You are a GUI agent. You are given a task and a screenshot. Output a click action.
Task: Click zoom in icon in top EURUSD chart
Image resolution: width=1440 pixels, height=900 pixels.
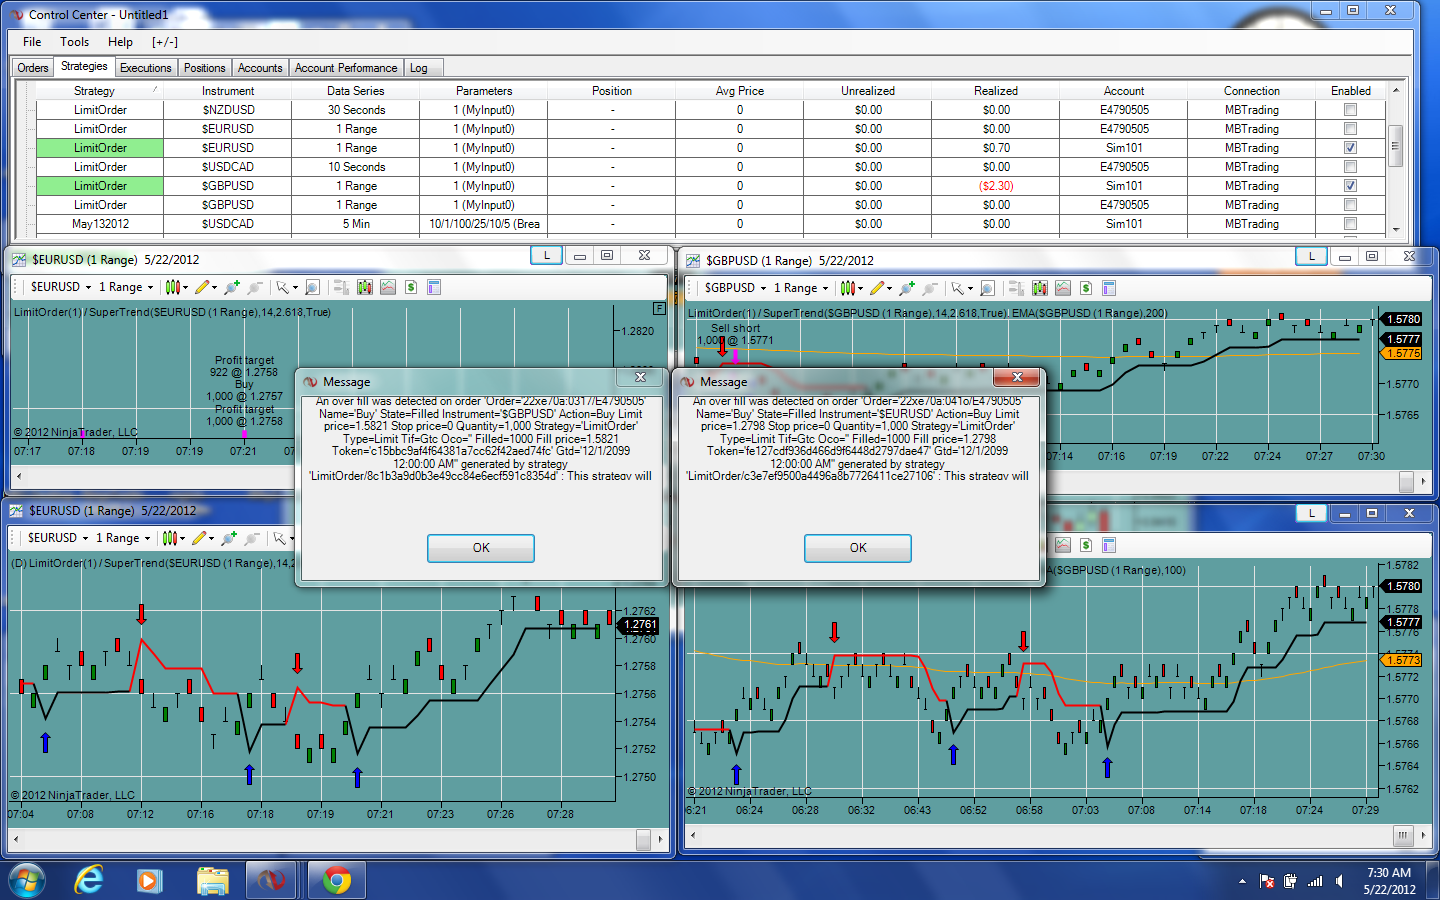(232, 287)
